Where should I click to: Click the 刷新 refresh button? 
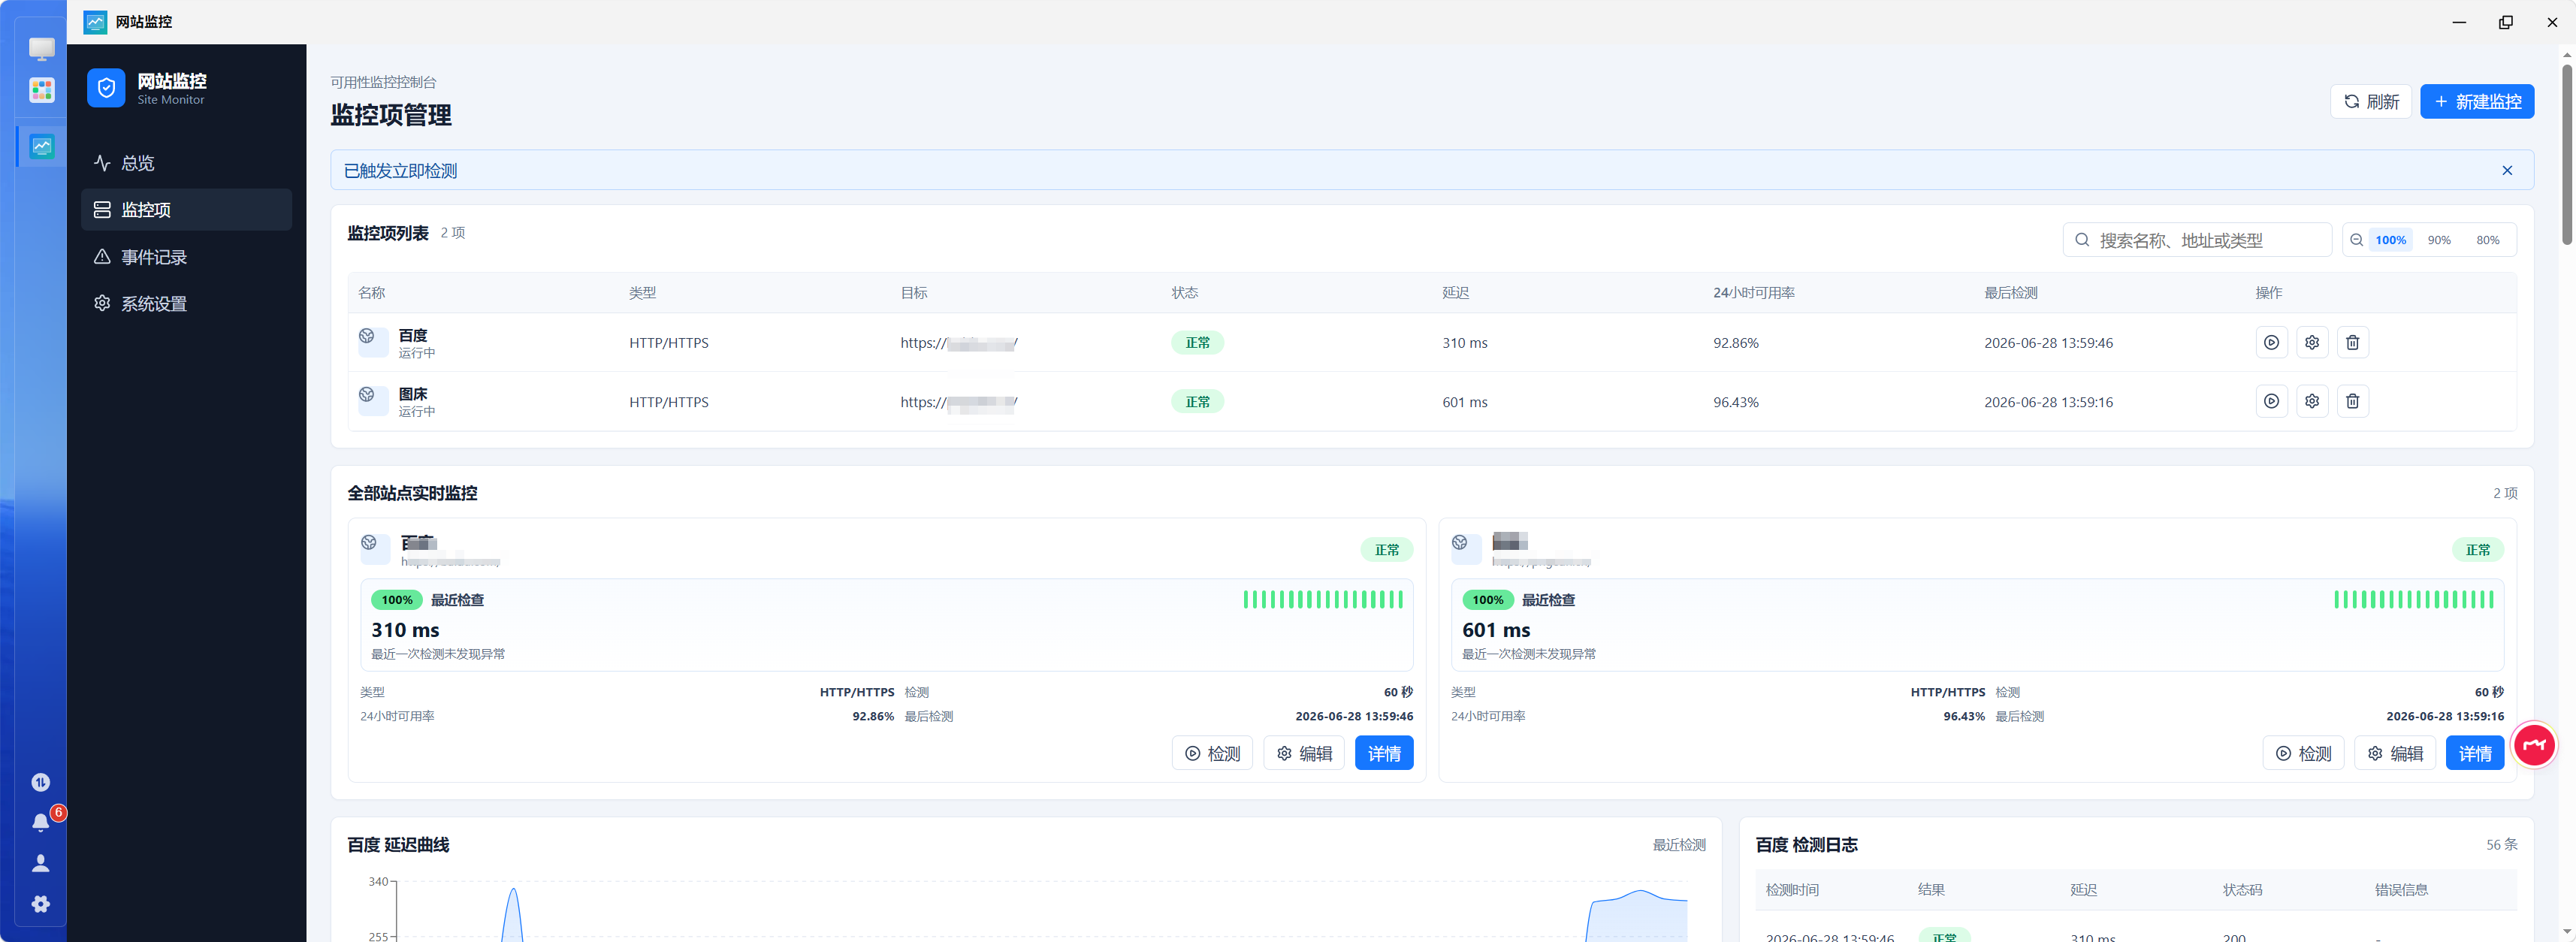[2371, 102]
